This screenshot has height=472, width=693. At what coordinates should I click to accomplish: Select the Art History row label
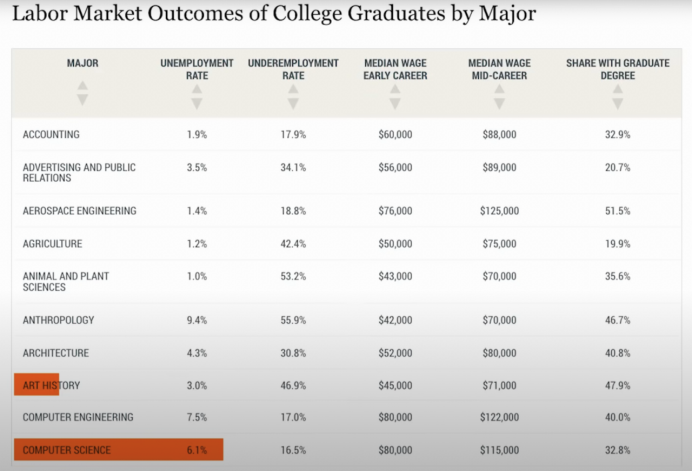pyautogui.click(x=52, y=385)
